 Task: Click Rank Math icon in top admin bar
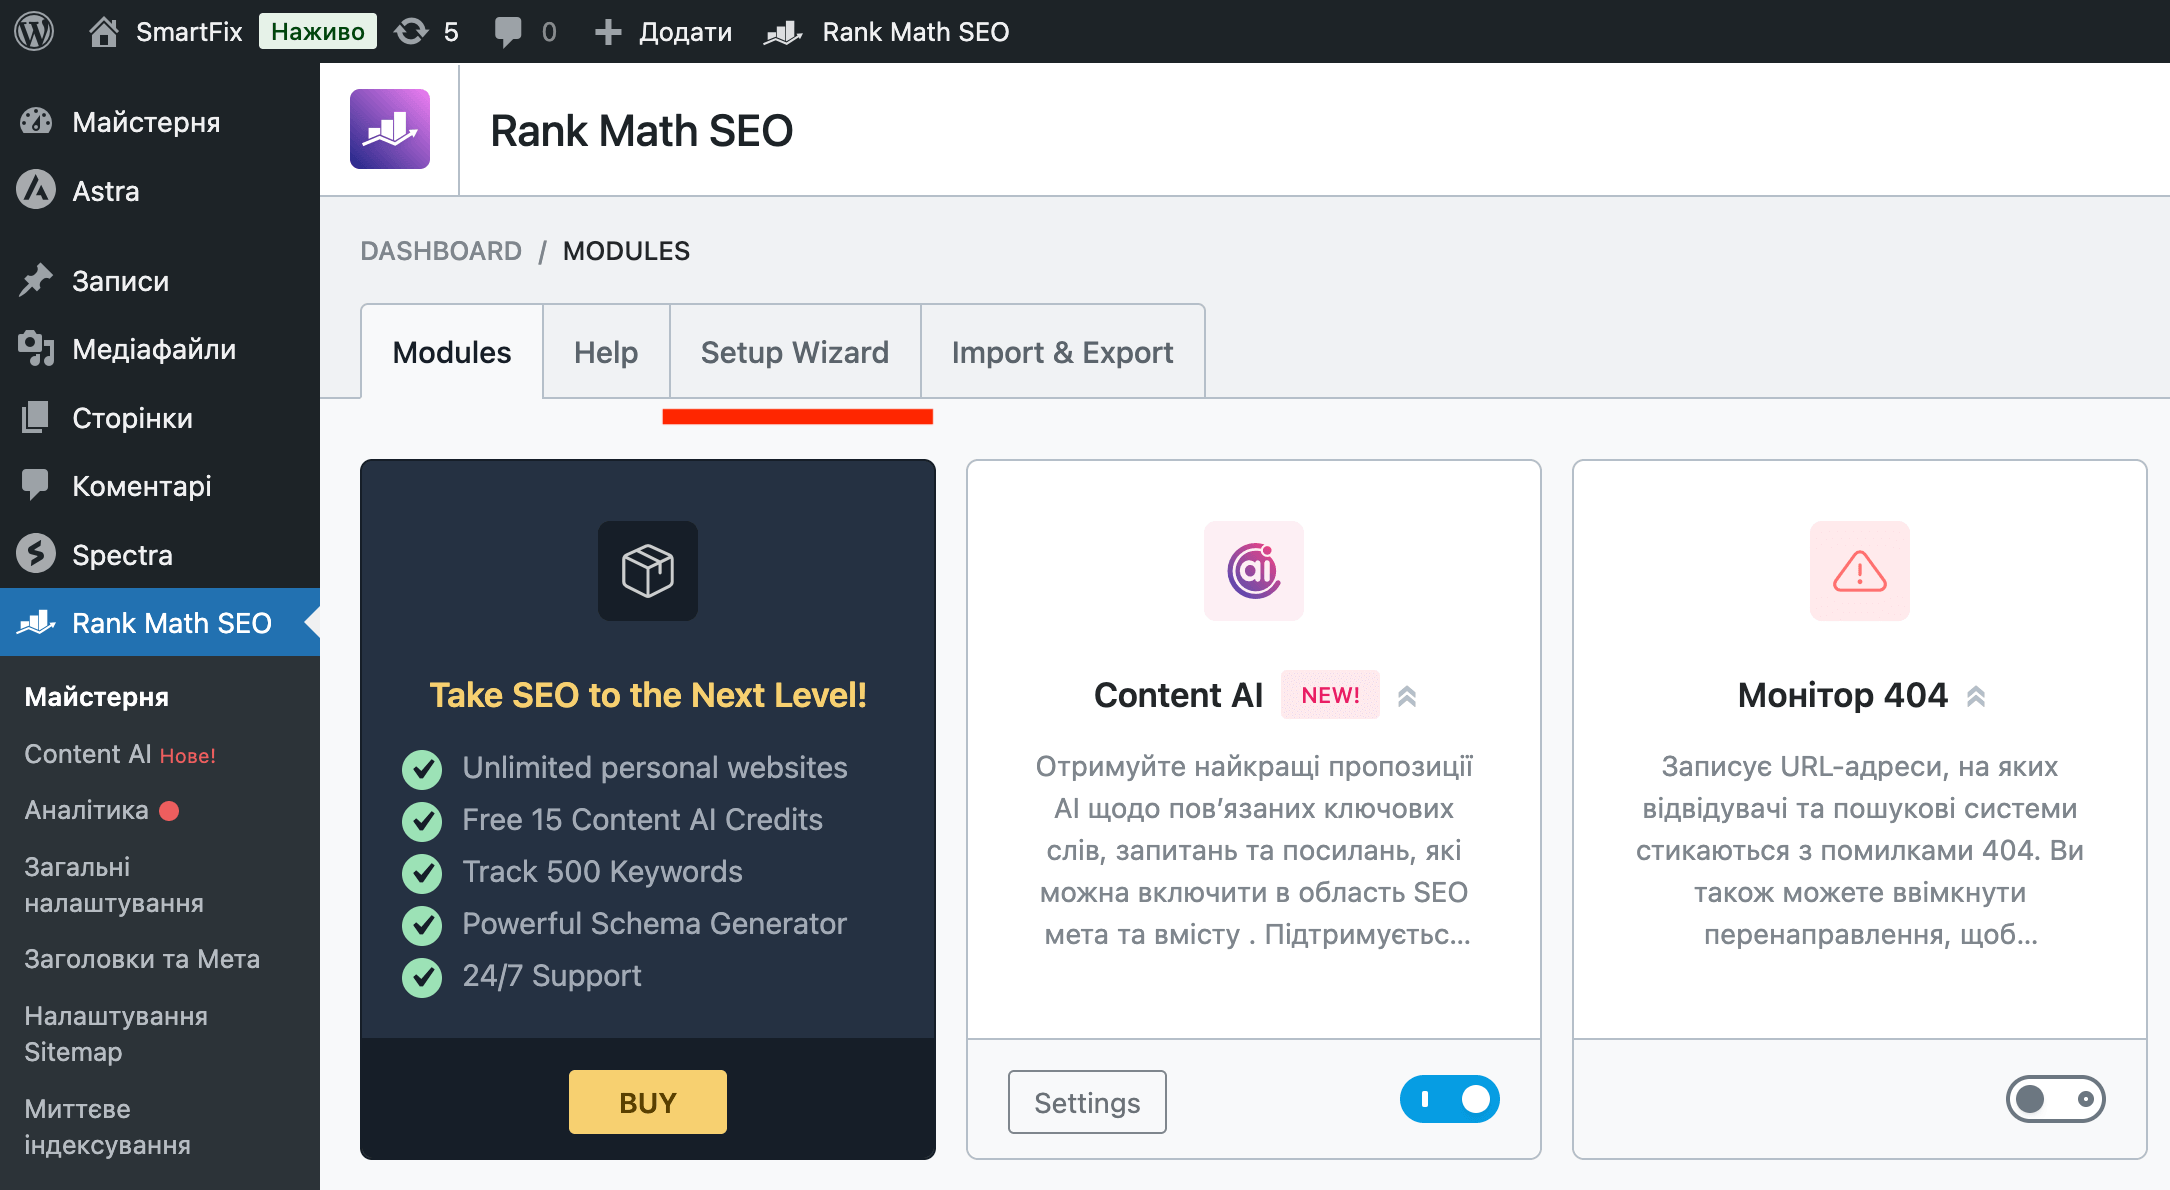pyautogui.click(x=783, y=33)
